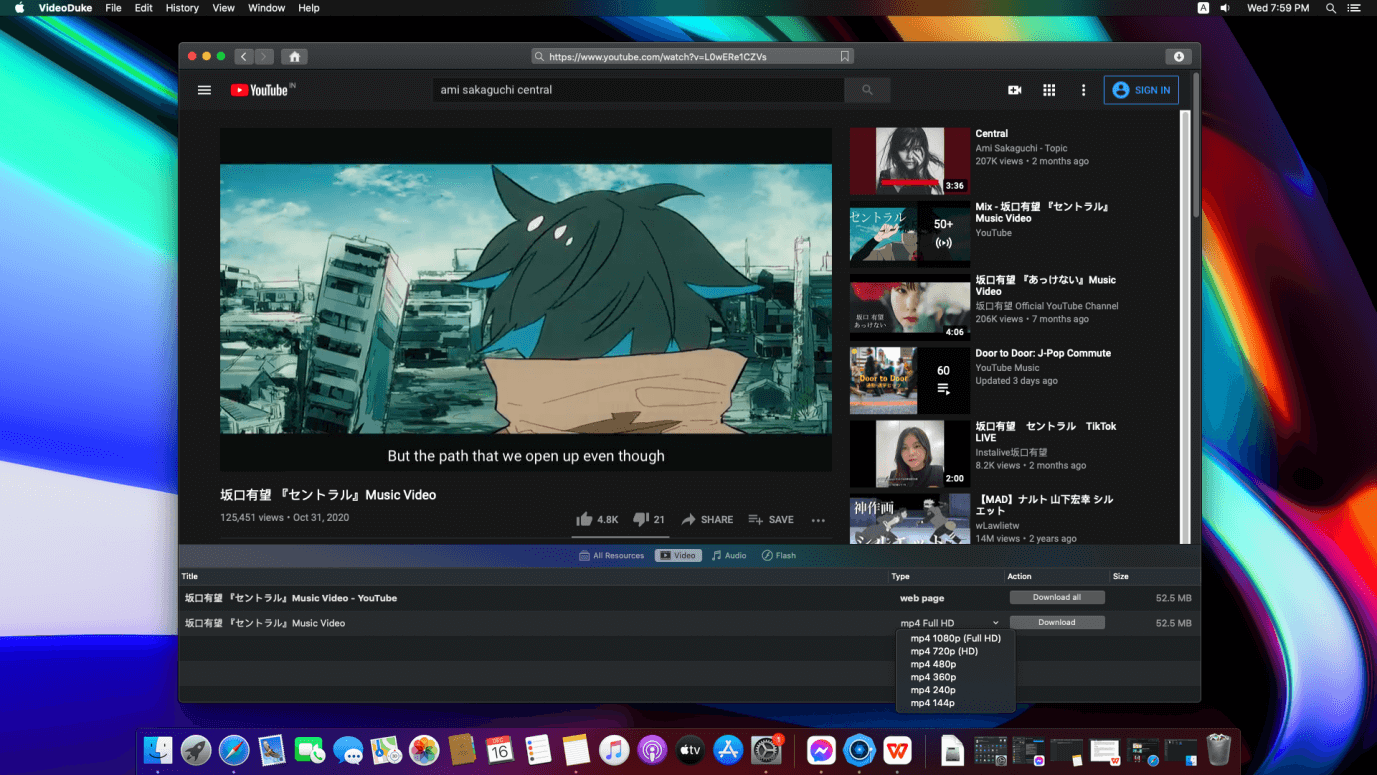
Task: Choose mp4 720p (HD) option
Action: pyautogui.click(x=956, y=651)
